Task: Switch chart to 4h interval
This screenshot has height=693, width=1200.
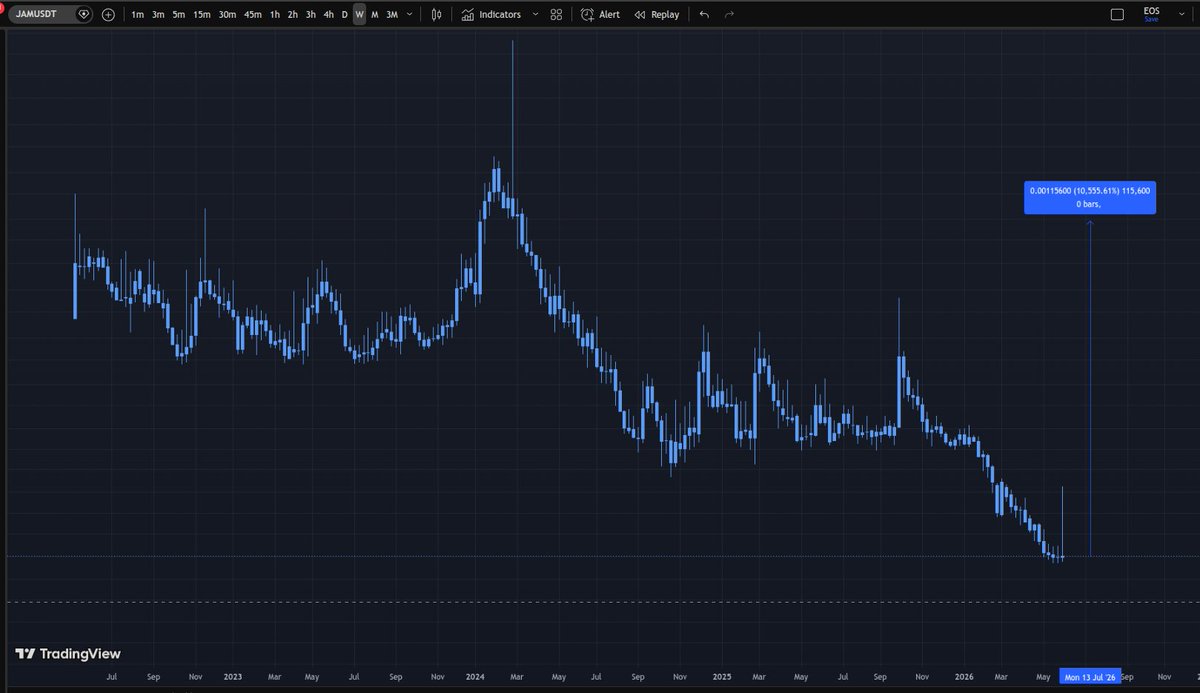Action: point(329,15)
